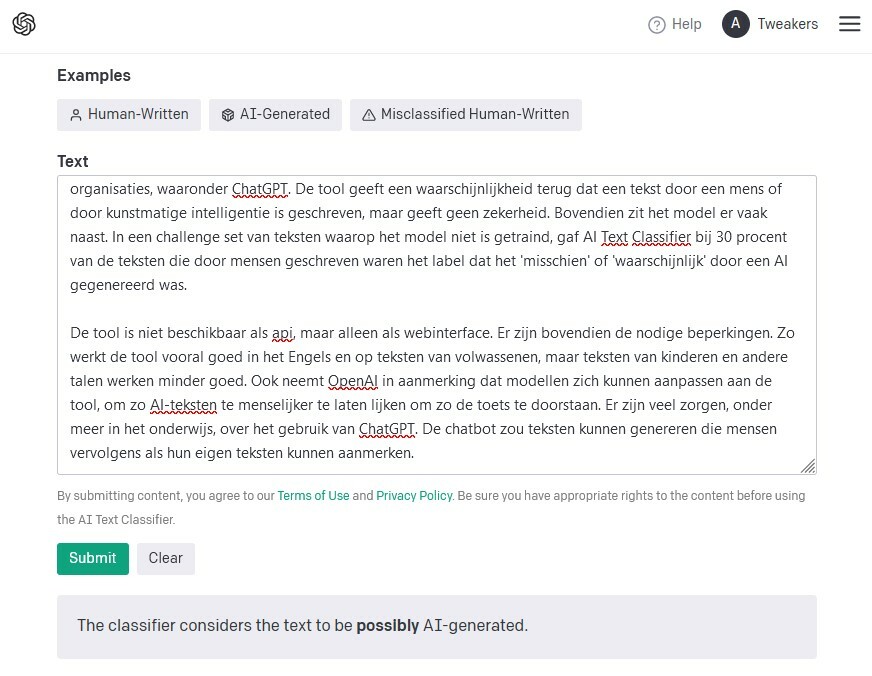
Task: Open the hamburger menu
Action: click(x=850, y=24)
